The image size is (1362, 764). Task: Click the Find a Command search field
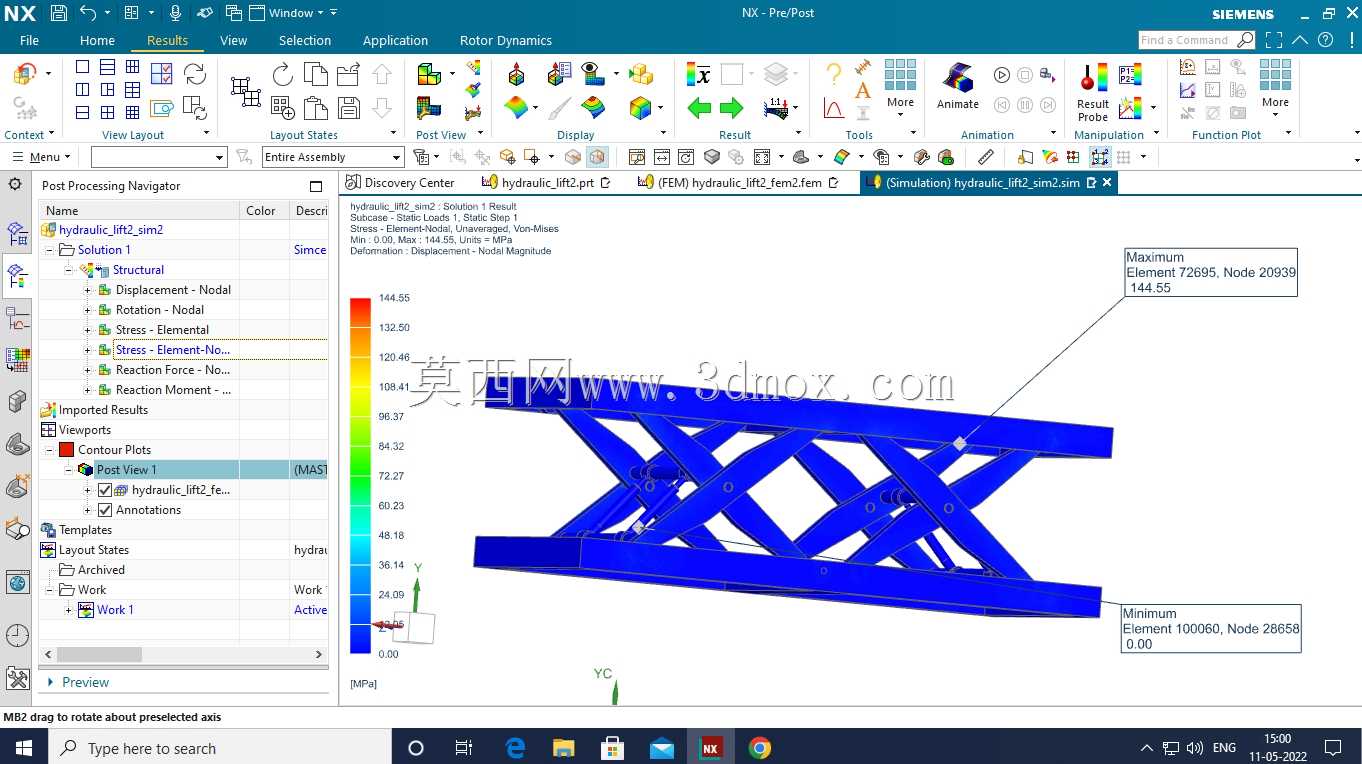point(1187,40)
